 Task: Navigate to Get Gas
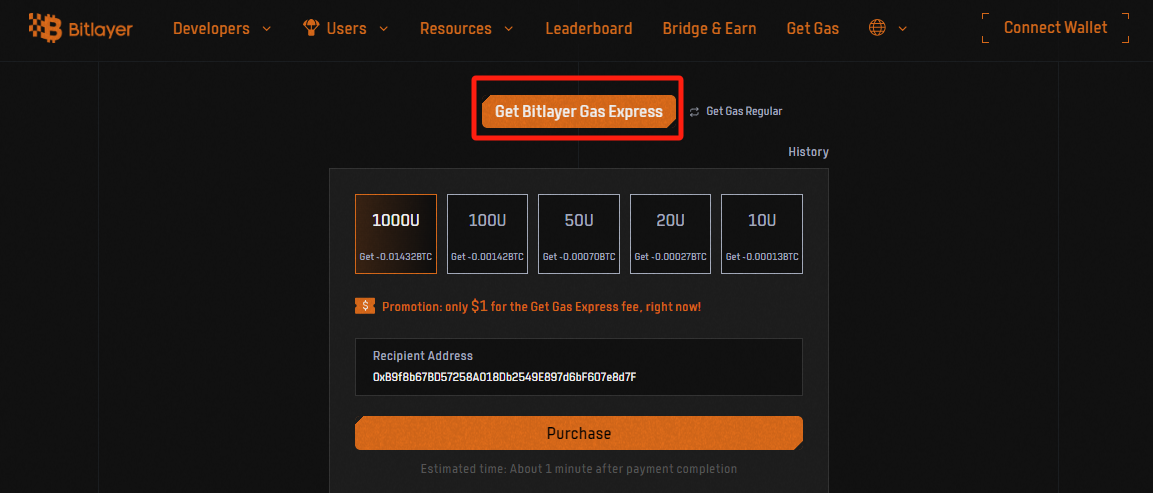[x=812, y=28]
